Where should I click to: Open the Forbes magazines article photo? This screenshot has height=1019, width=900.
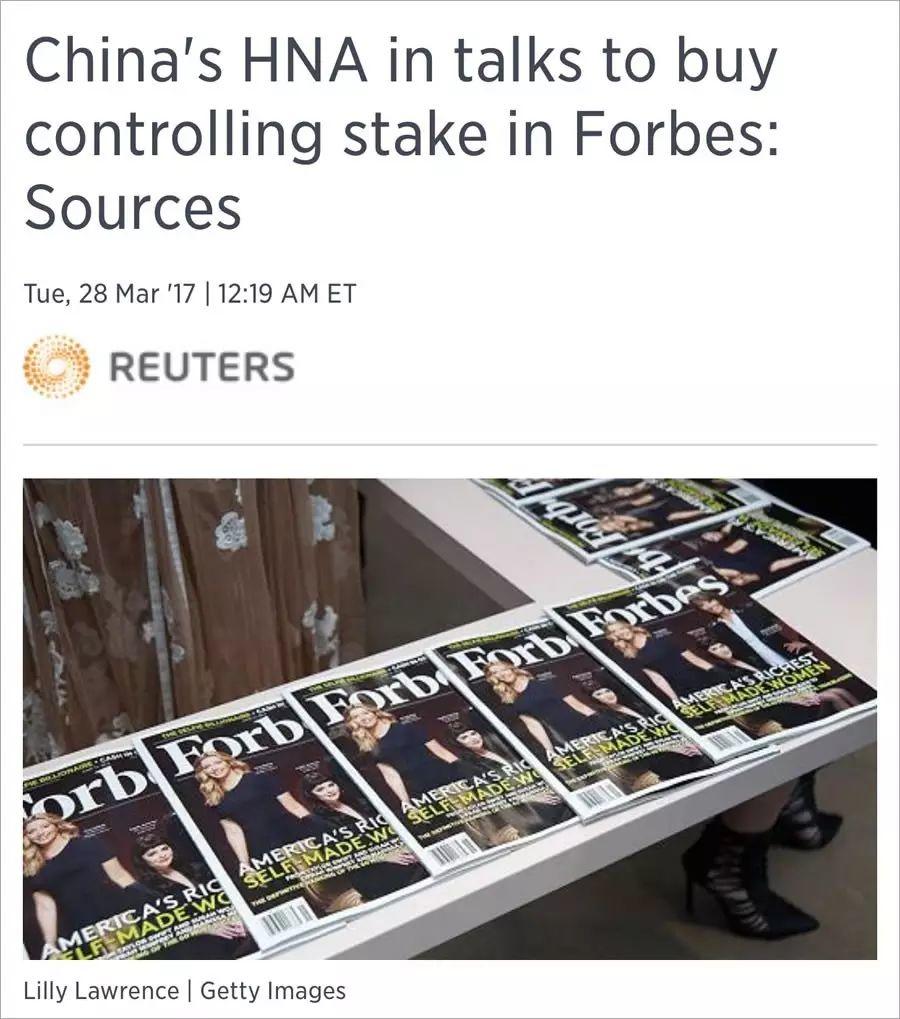click(x=450, y=719)
